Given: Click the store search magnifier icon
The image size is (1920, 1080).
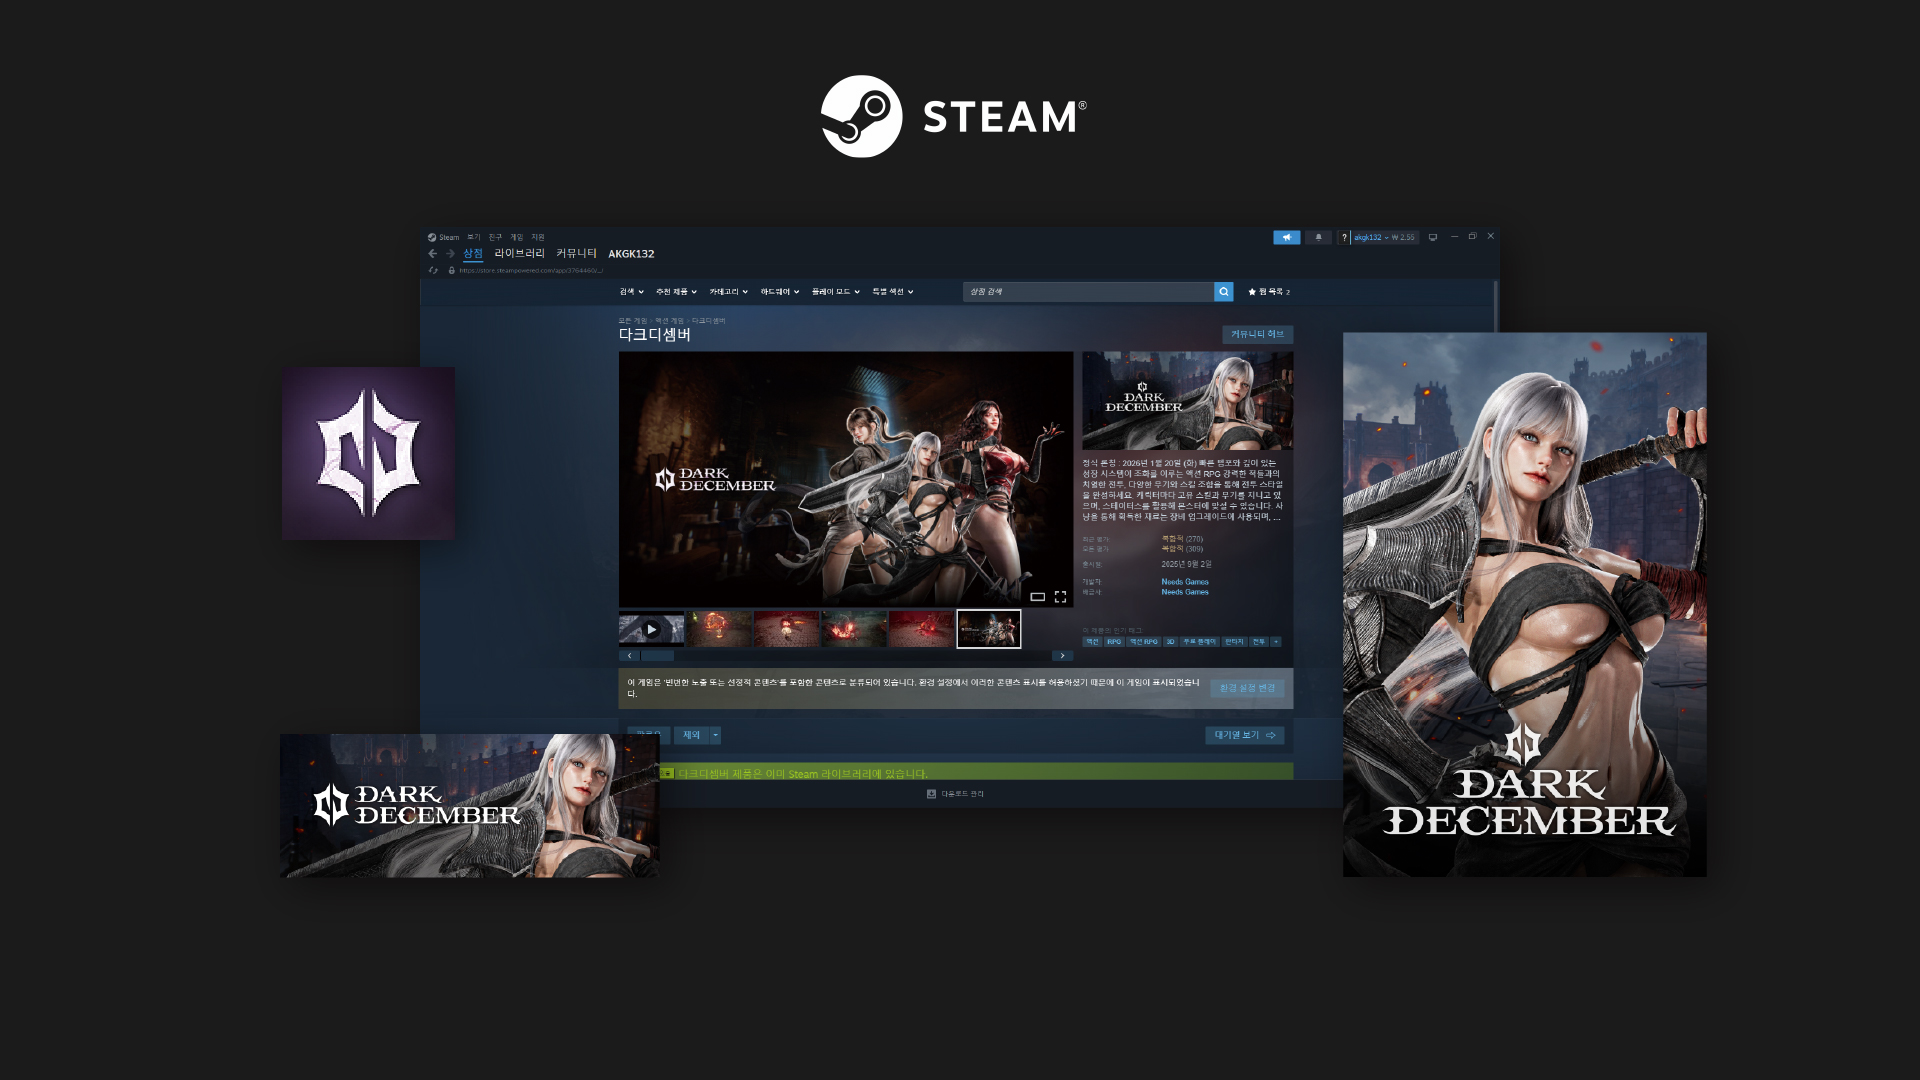Looking at the screenshot, I should pyautogui.click(x=1223, y=292).
